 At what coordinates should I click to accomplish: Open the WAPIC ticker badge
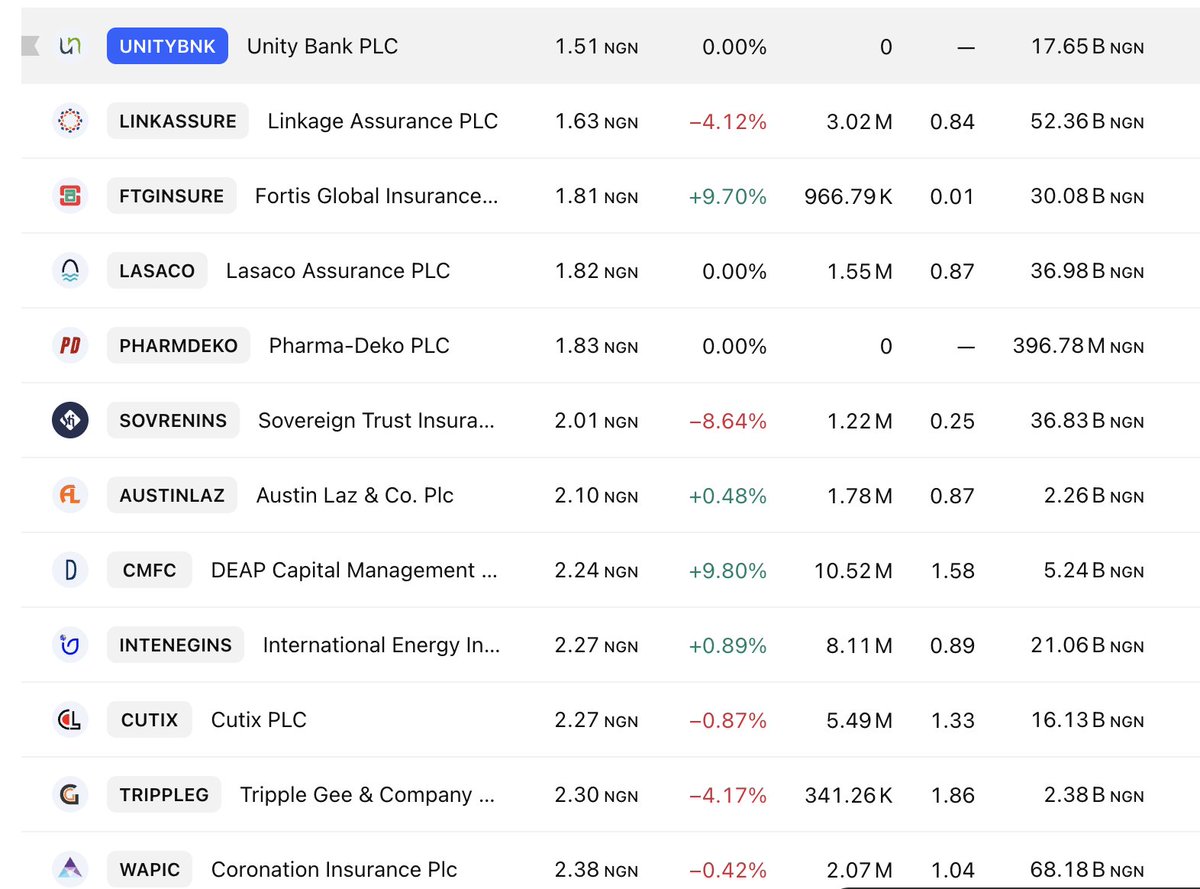coord(150,869)
